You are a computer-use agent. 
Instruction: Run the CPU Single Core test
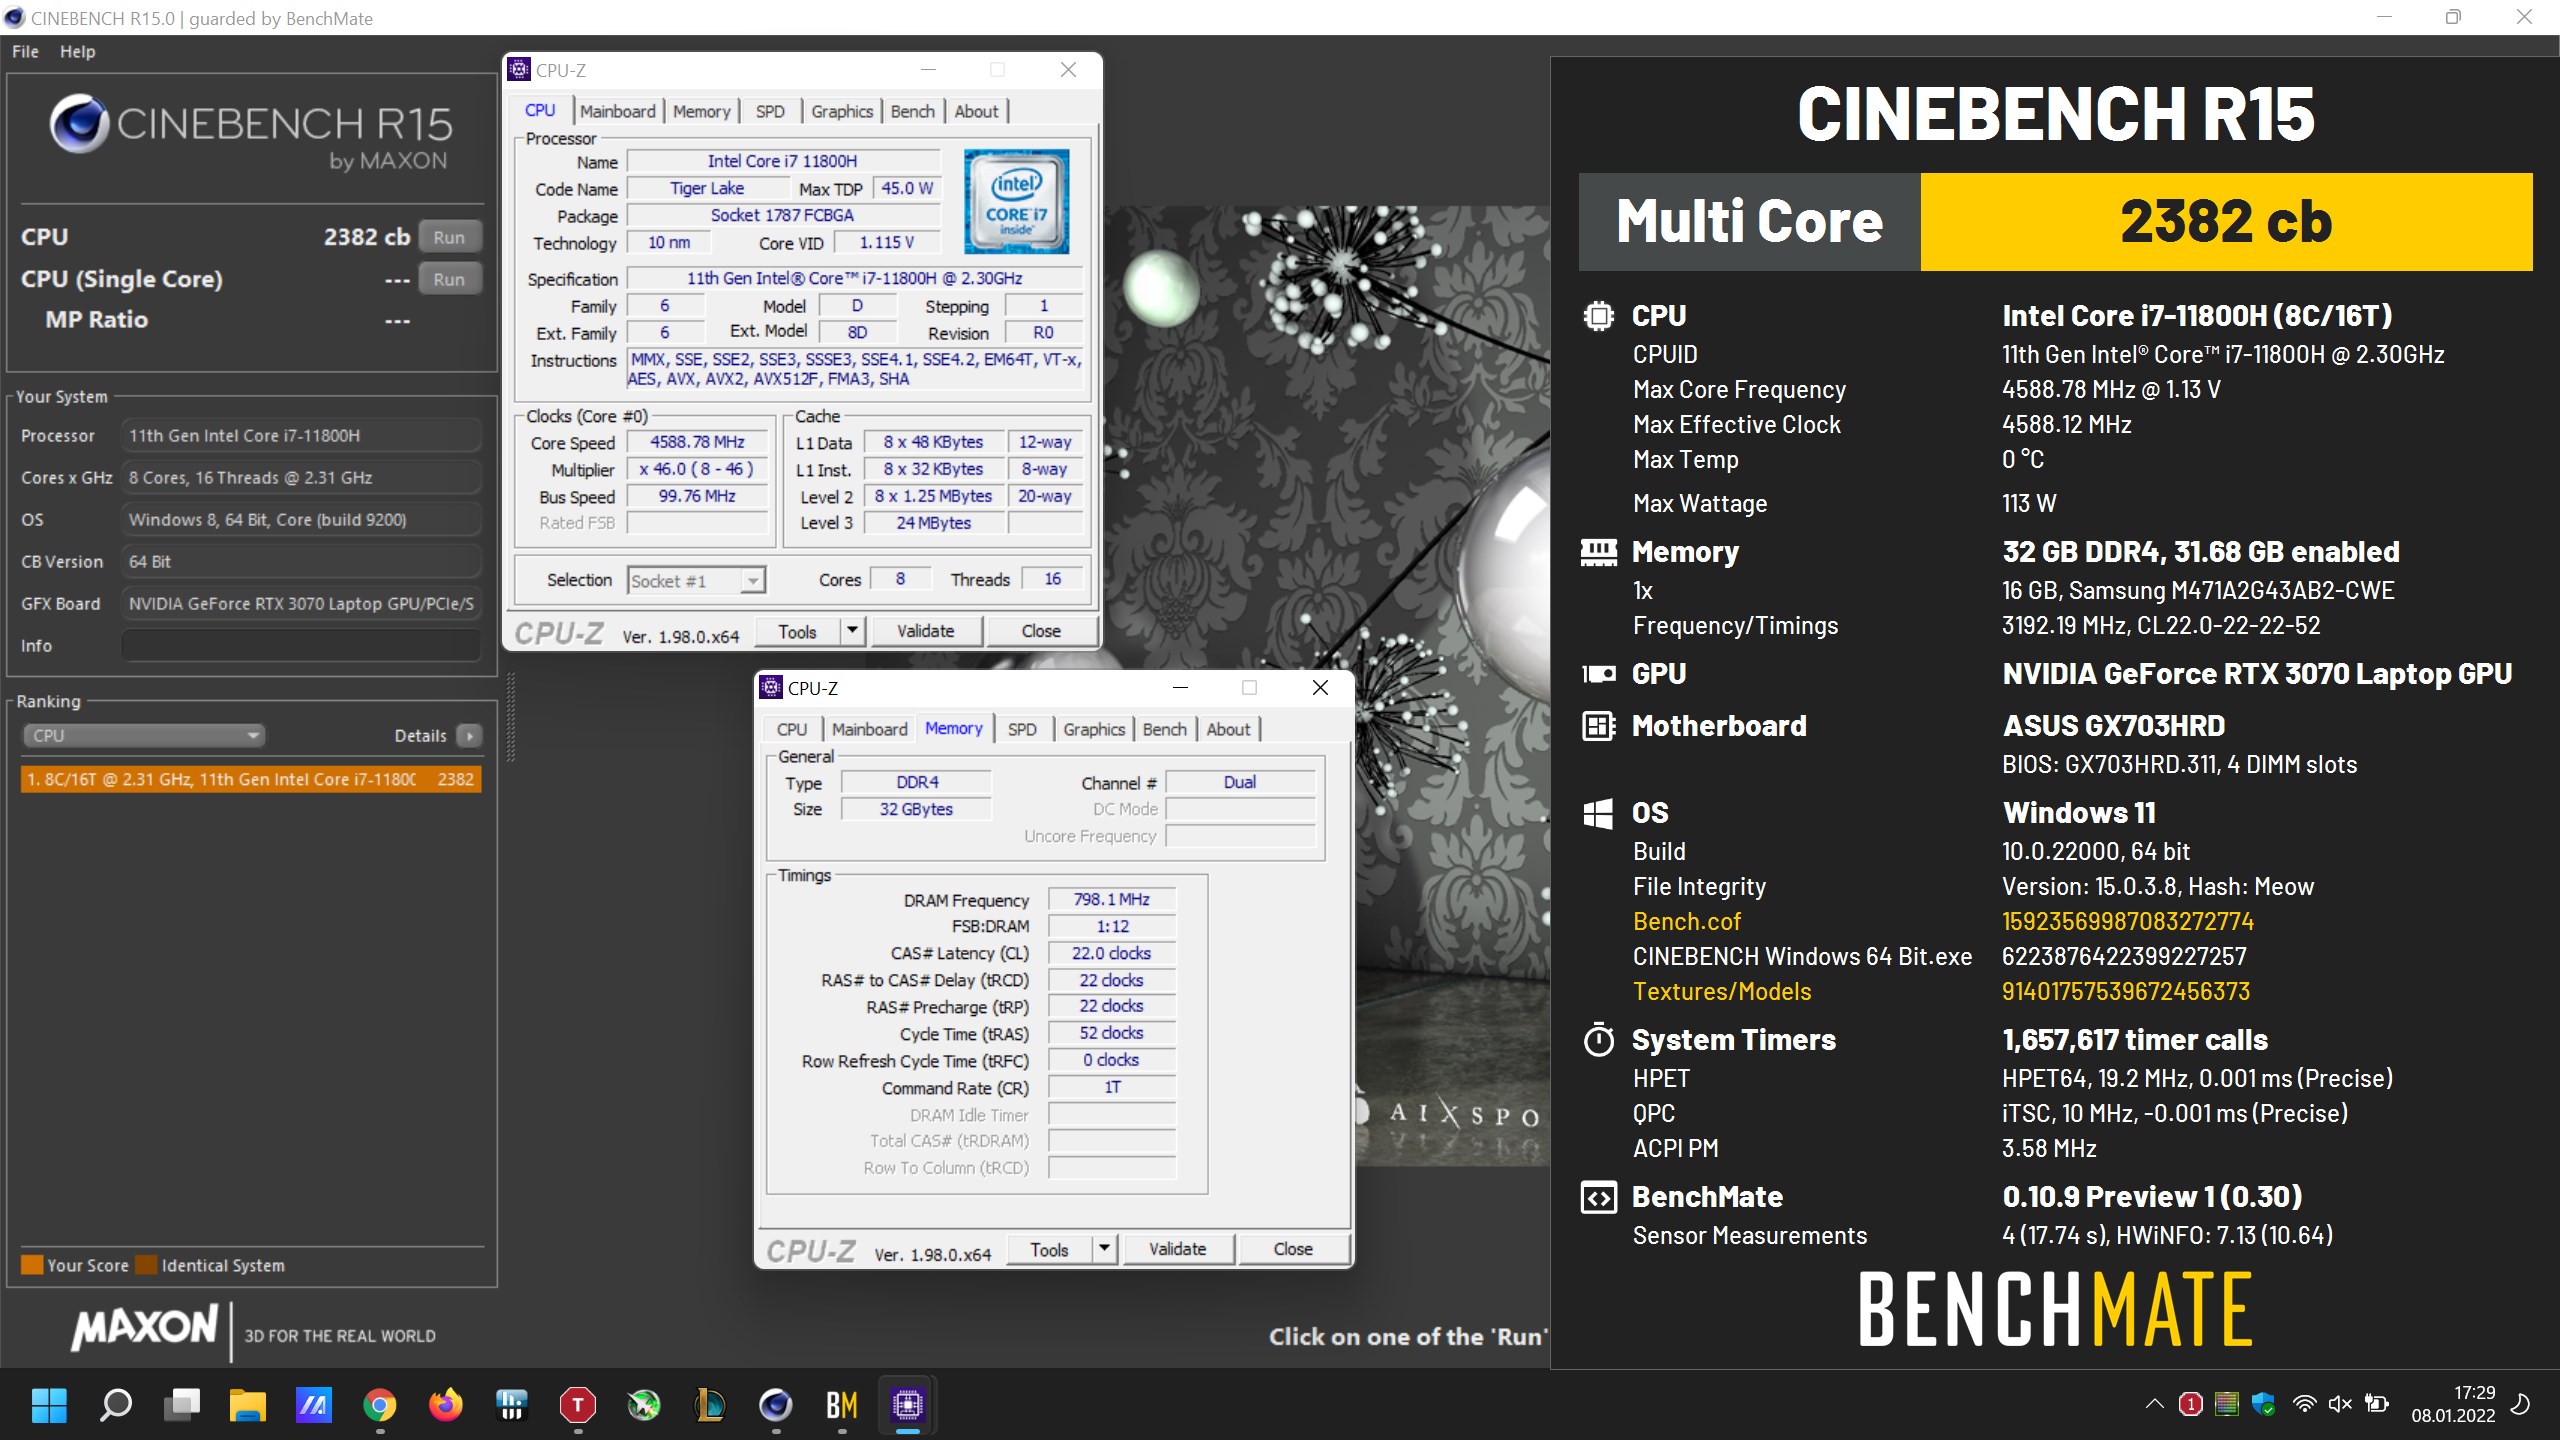pos(449,280)
